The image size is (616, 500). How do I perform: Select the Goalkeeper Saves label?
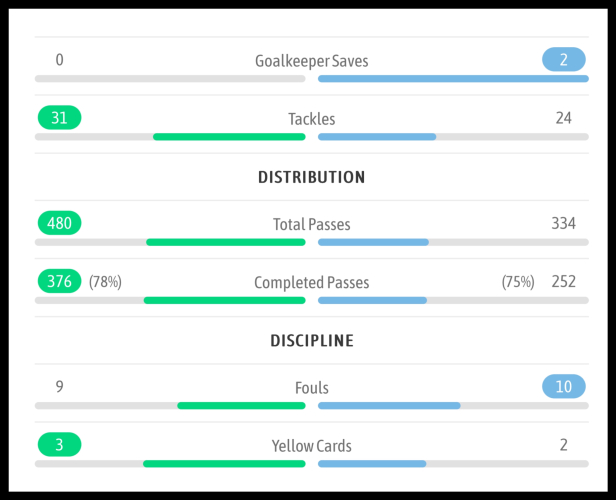point(311,61)
